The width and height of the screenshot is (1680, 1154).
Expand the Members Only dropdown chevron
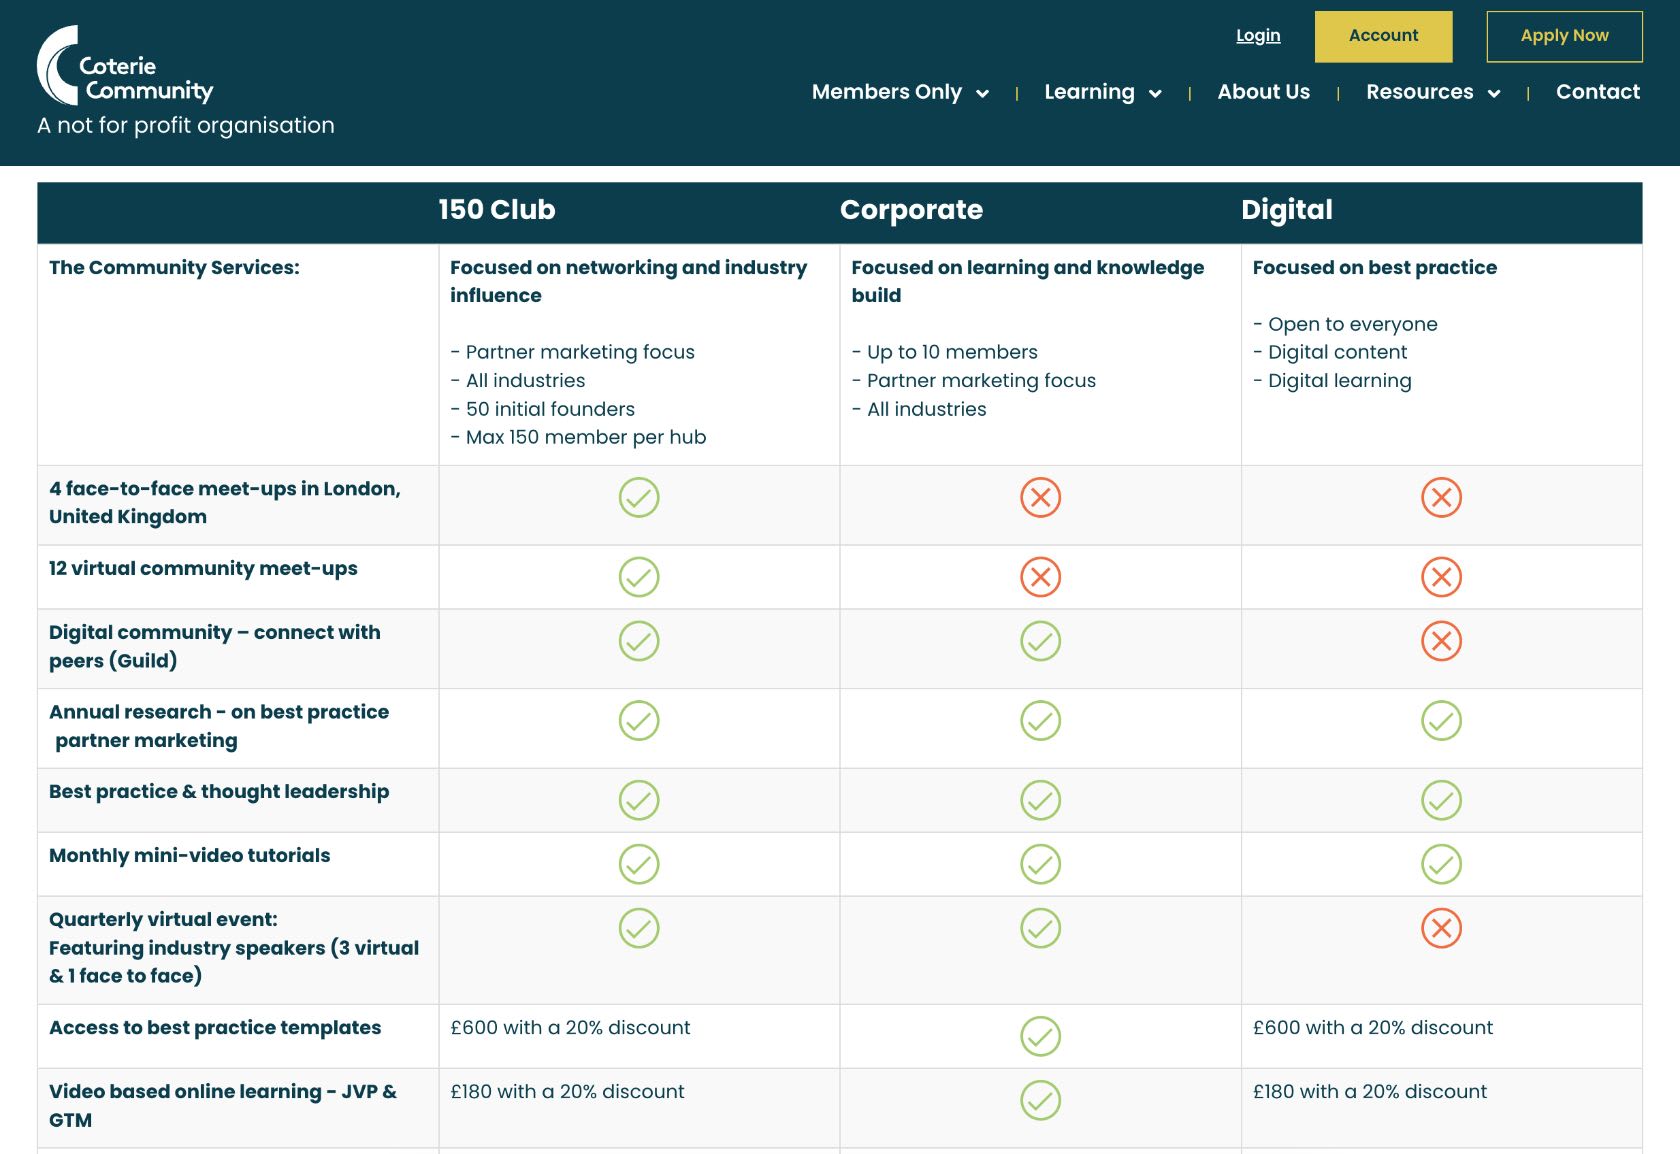coord(982,93)
